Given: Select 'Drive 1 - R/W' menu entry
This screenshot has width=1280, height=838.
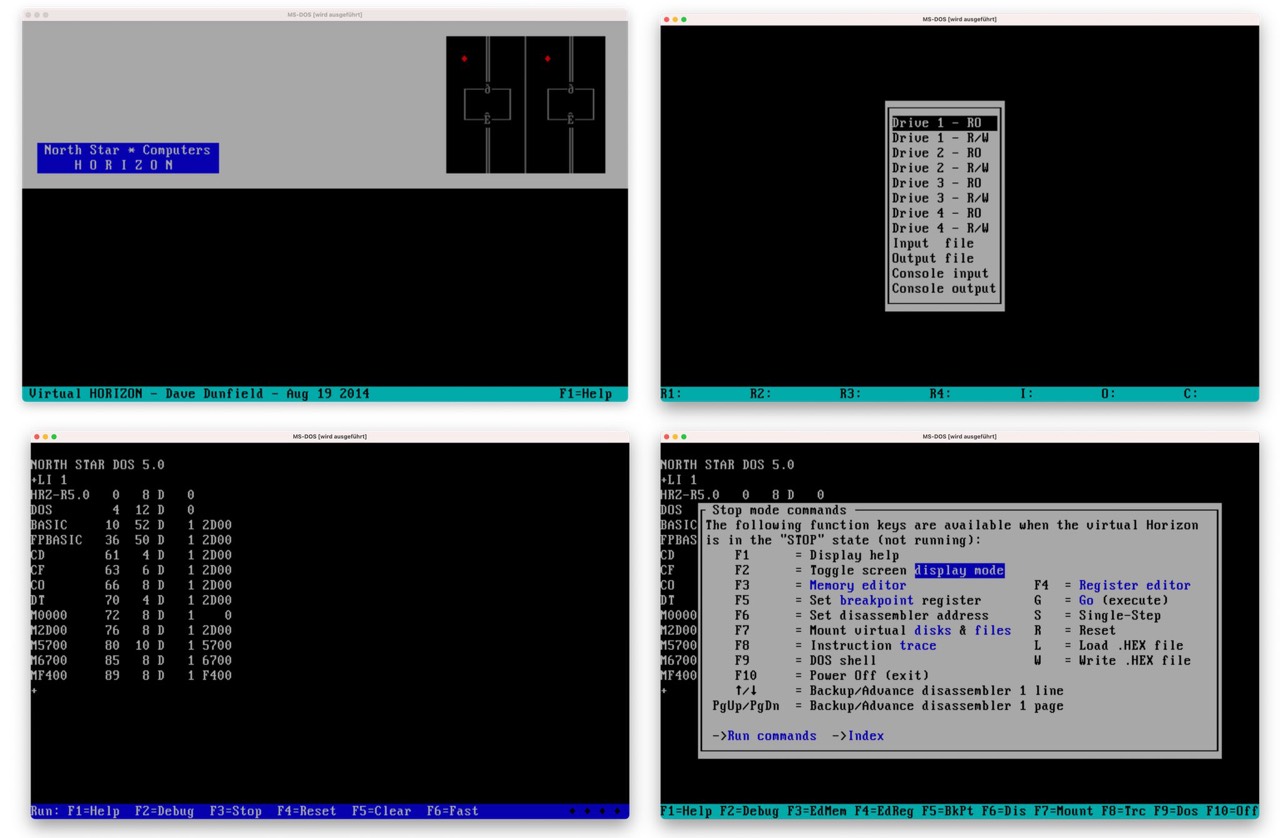Looking at the screenshot, I should 944,138.
